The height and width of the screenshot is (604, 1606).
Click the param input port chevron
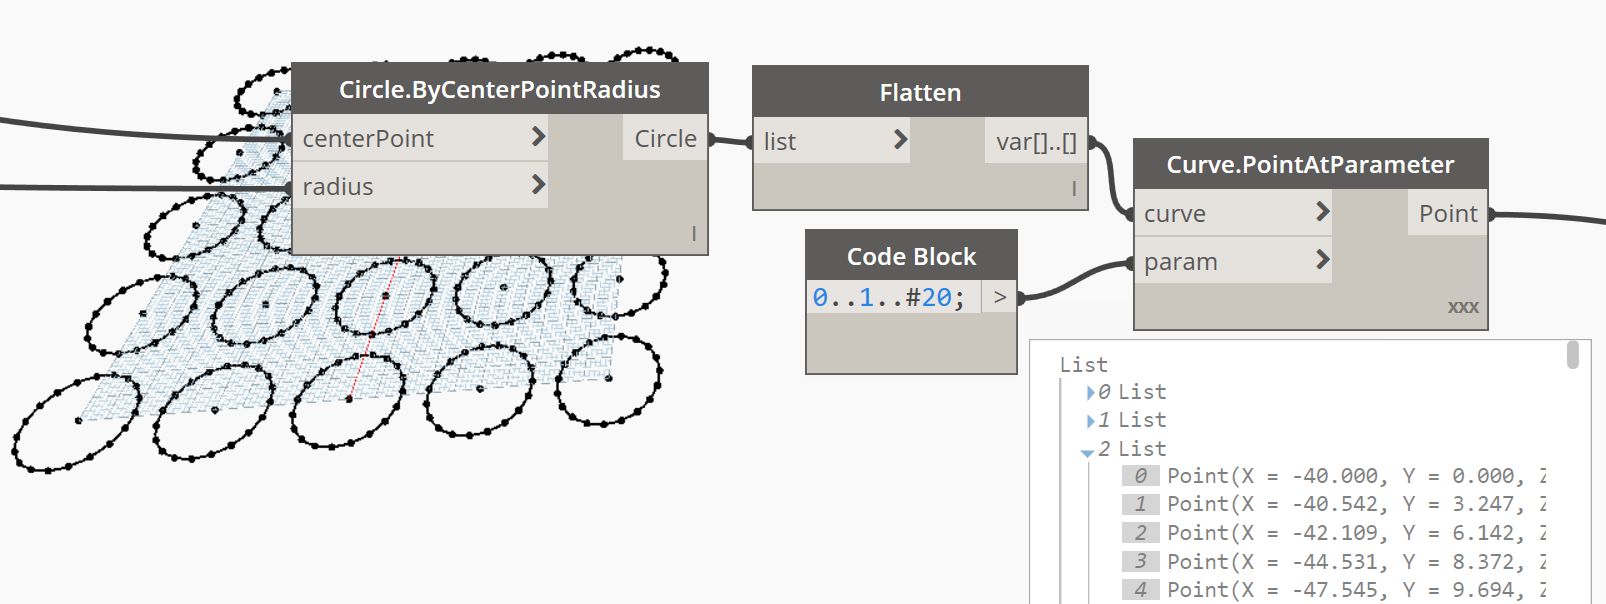click(x=1322, y=260)
